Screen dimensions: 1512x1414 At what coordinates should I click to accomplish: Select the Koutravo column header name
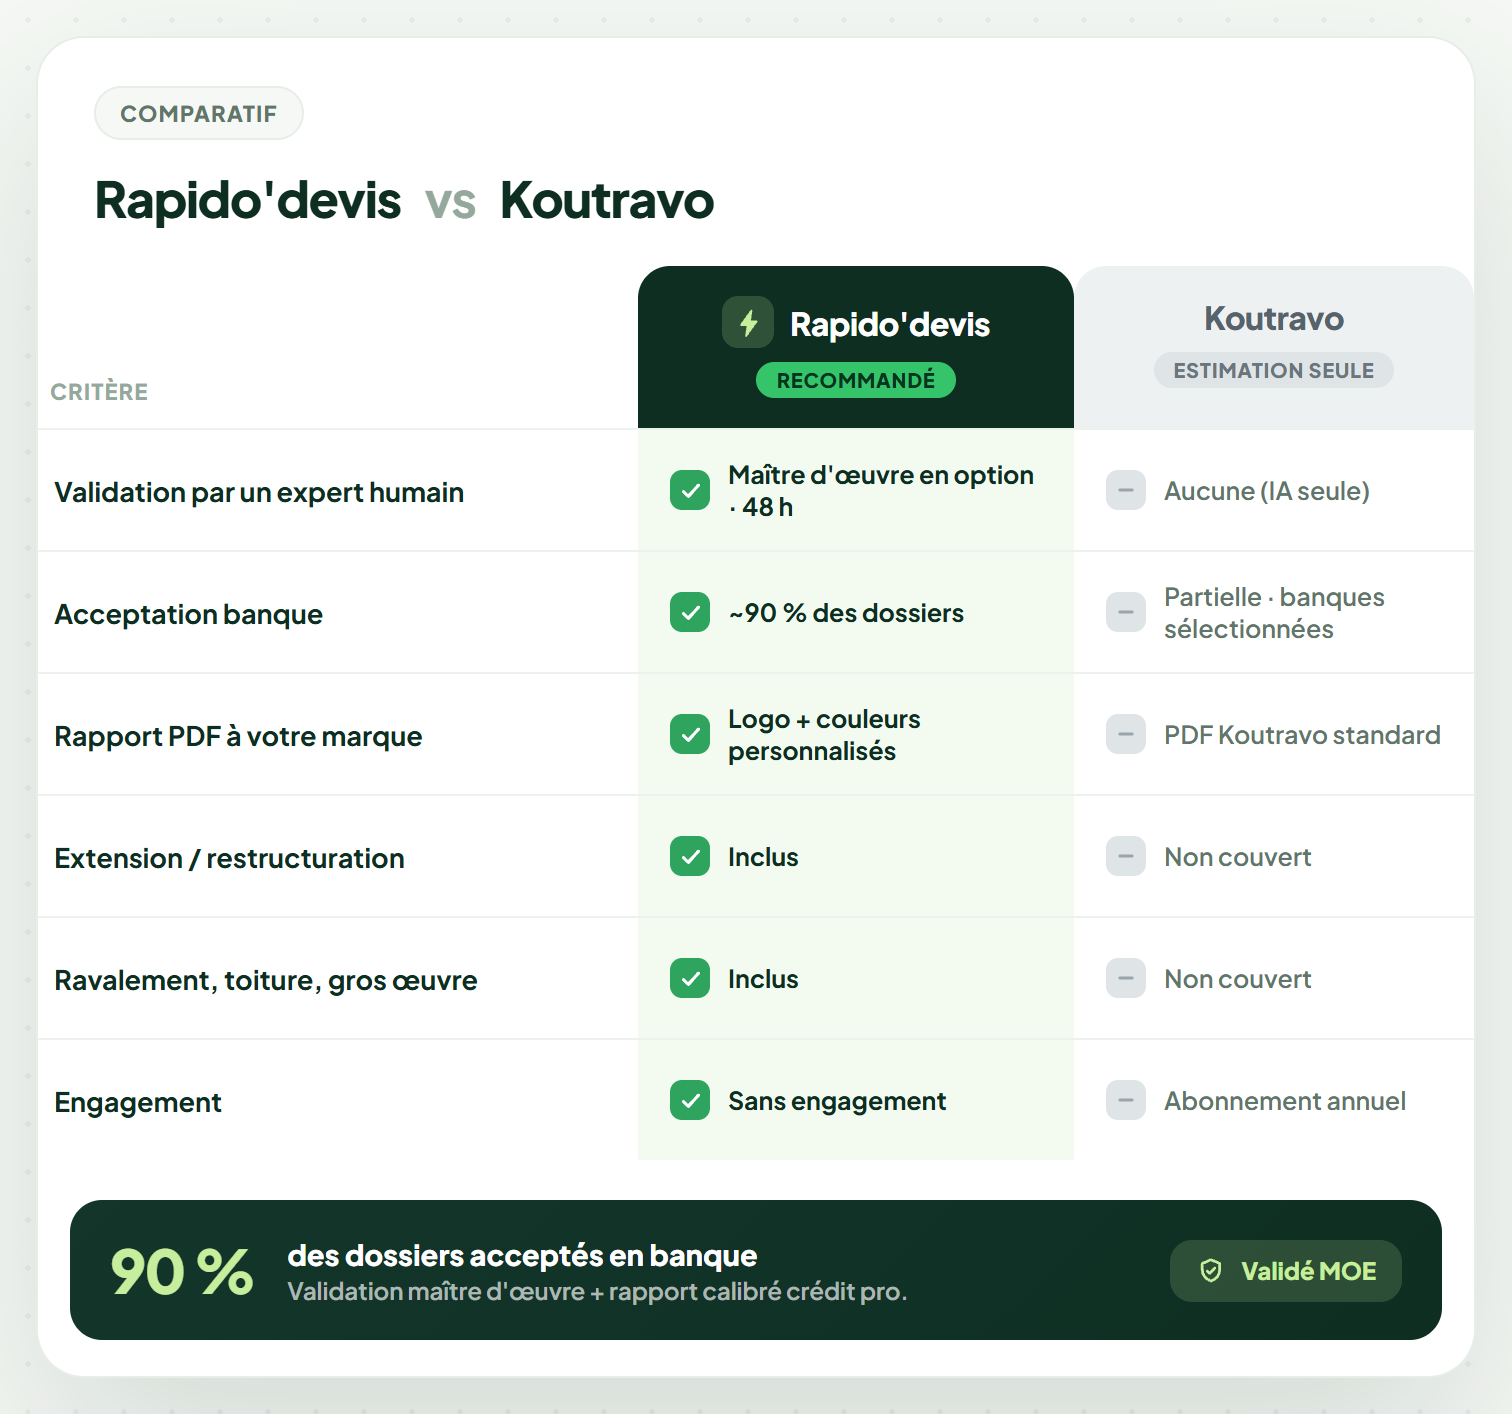(1274, 318)
